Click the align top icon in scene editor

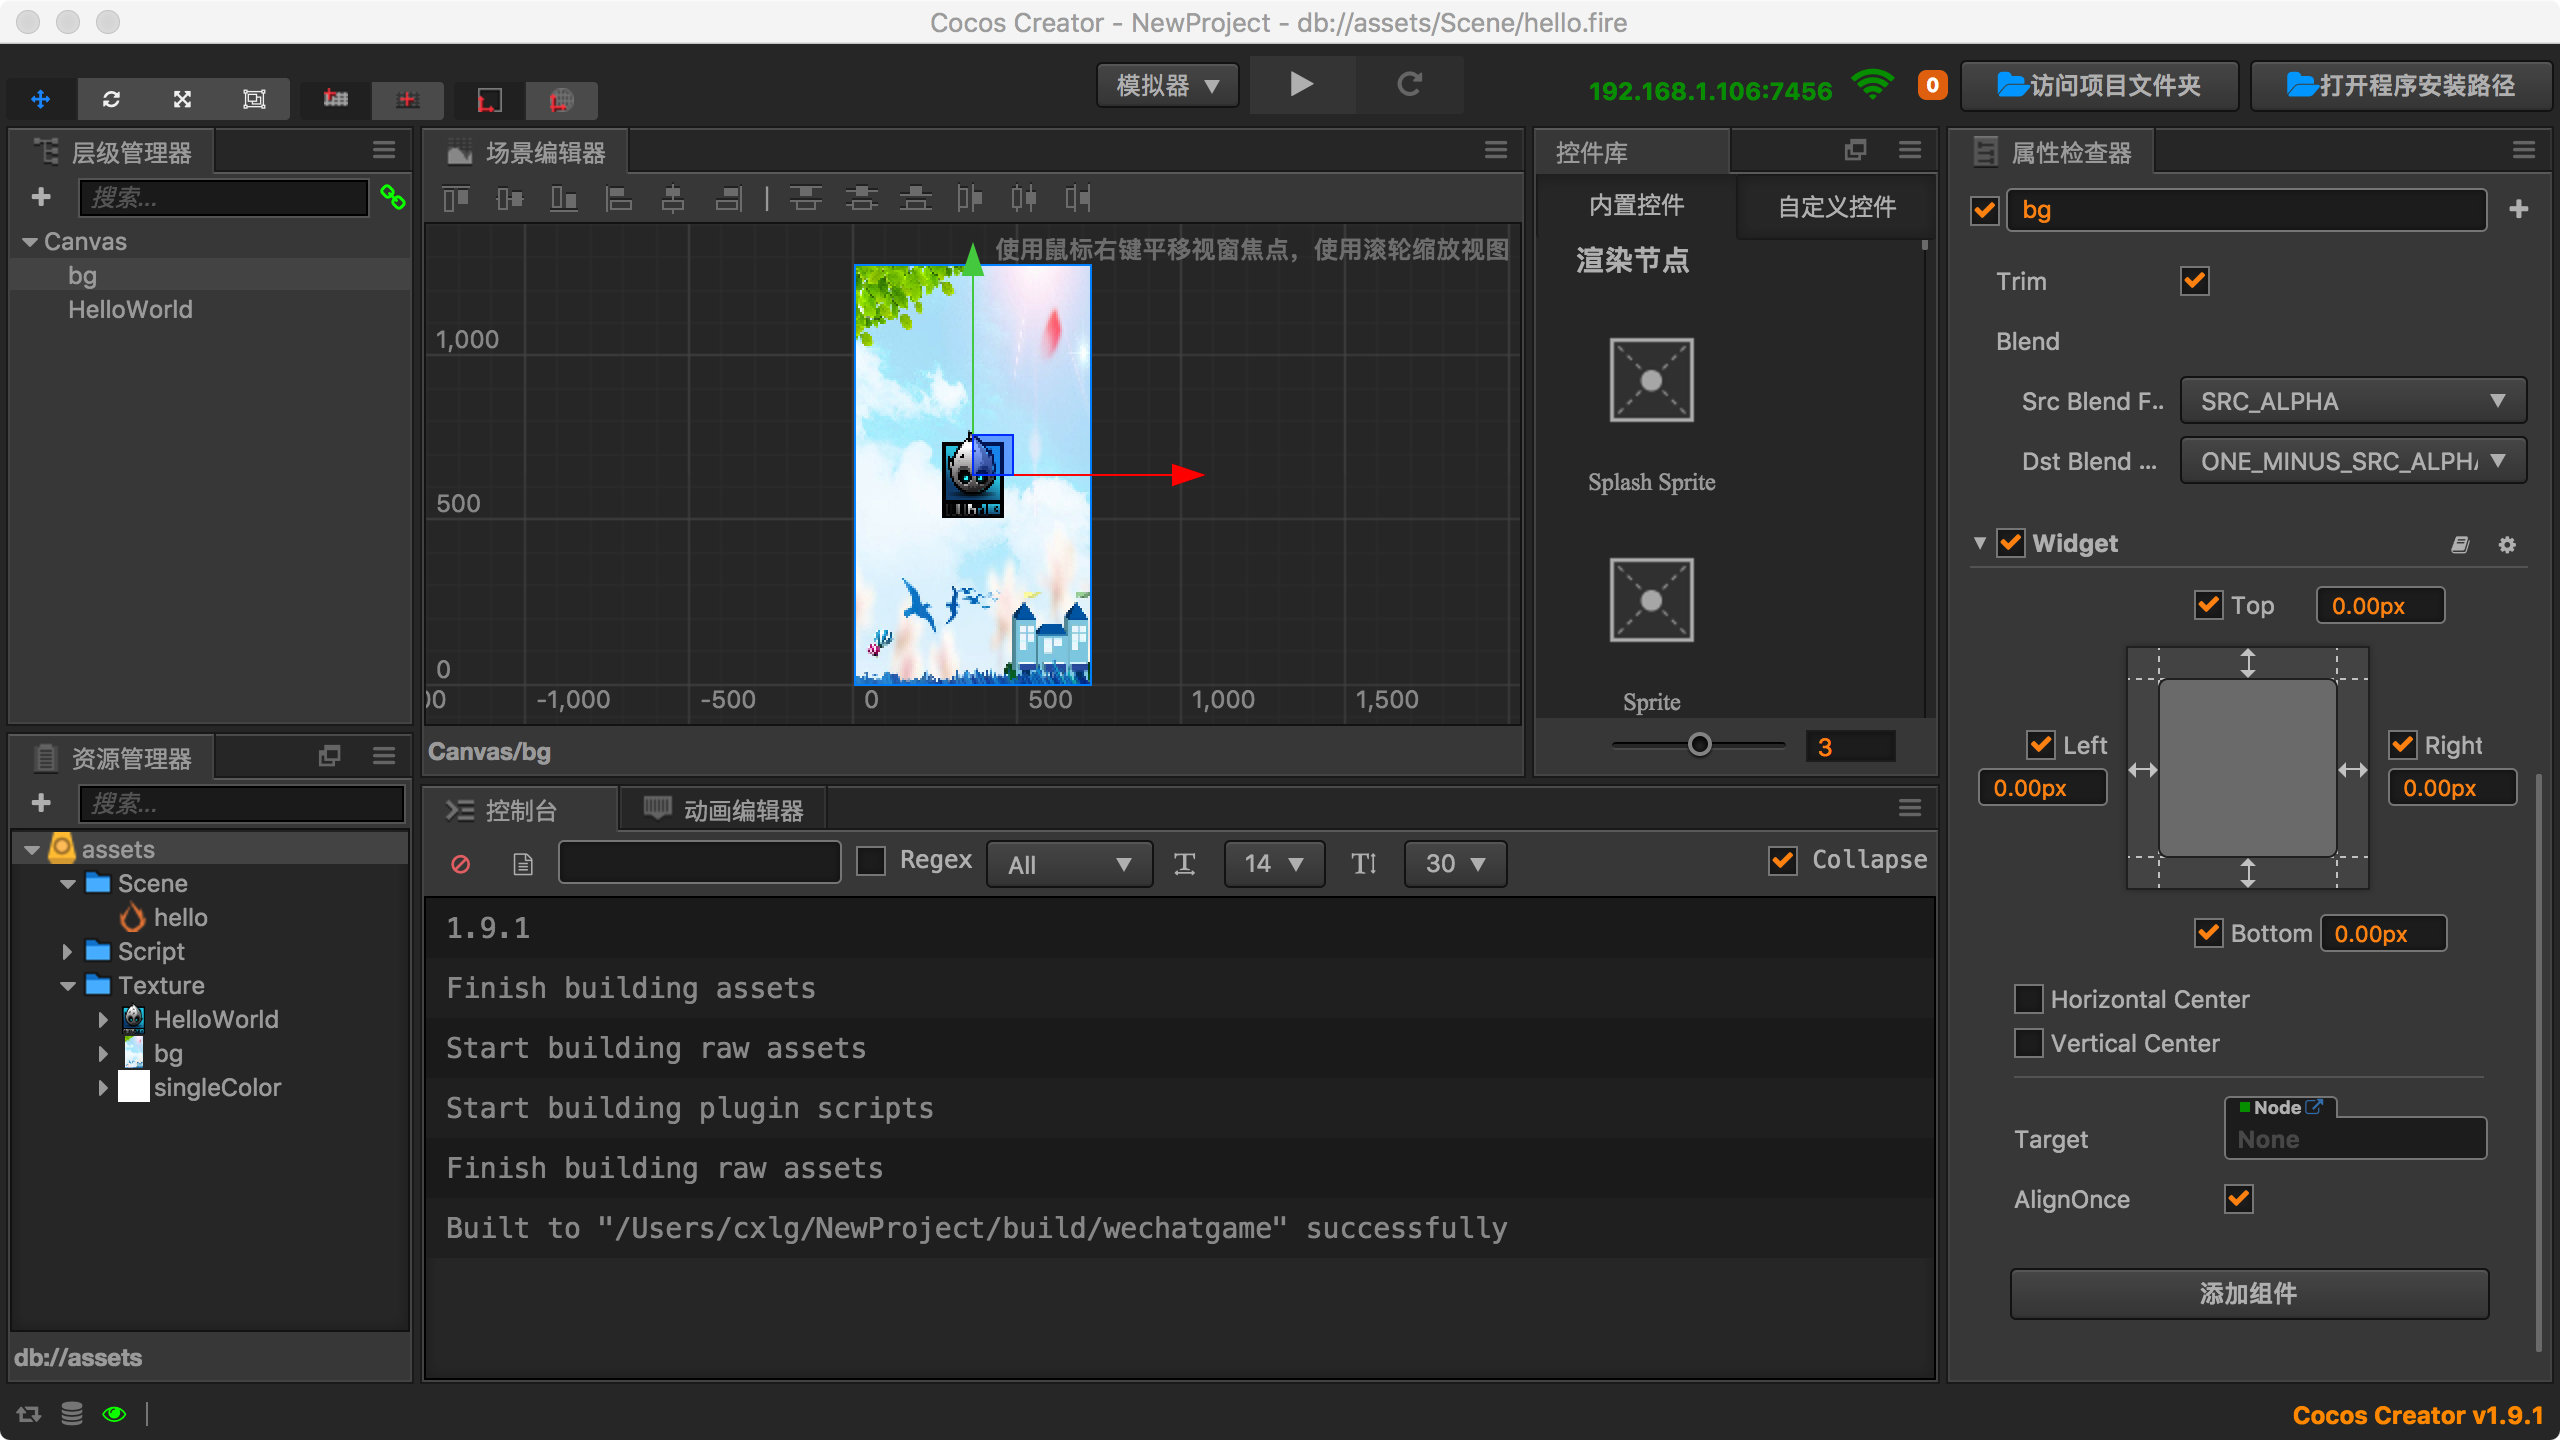point(456,199)
